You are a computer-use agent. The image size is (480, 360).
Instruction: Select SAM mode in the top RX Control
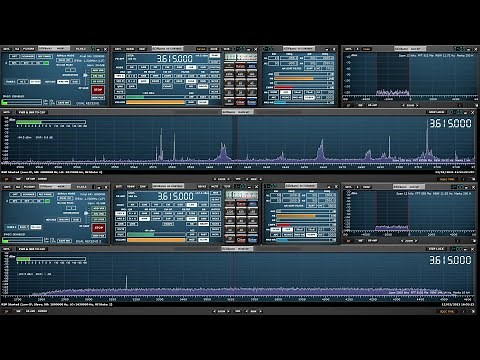pos(143,67)
